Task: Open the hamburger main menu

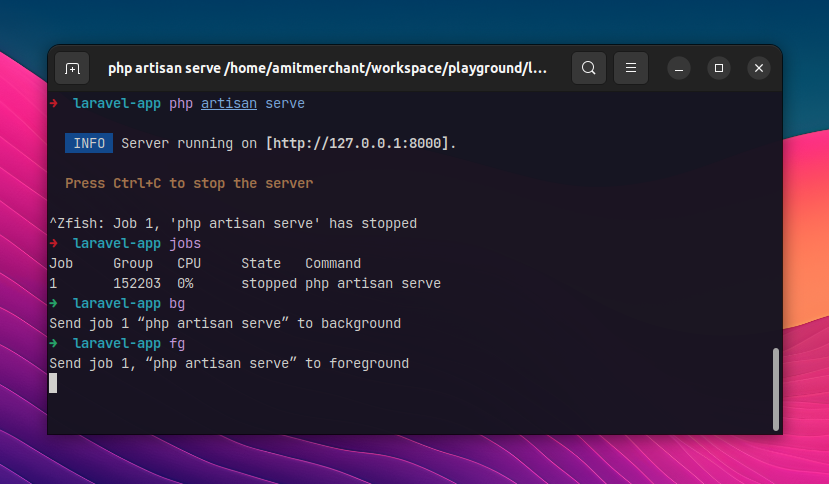Action: point(631,68)
